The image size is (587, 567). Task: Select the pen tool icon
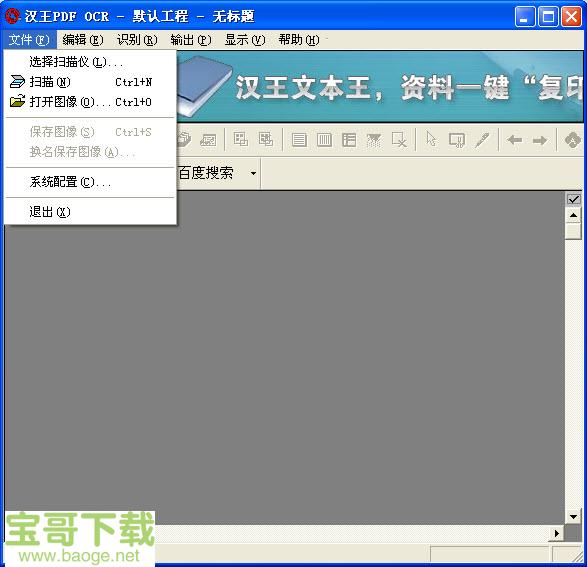point(482,140)
